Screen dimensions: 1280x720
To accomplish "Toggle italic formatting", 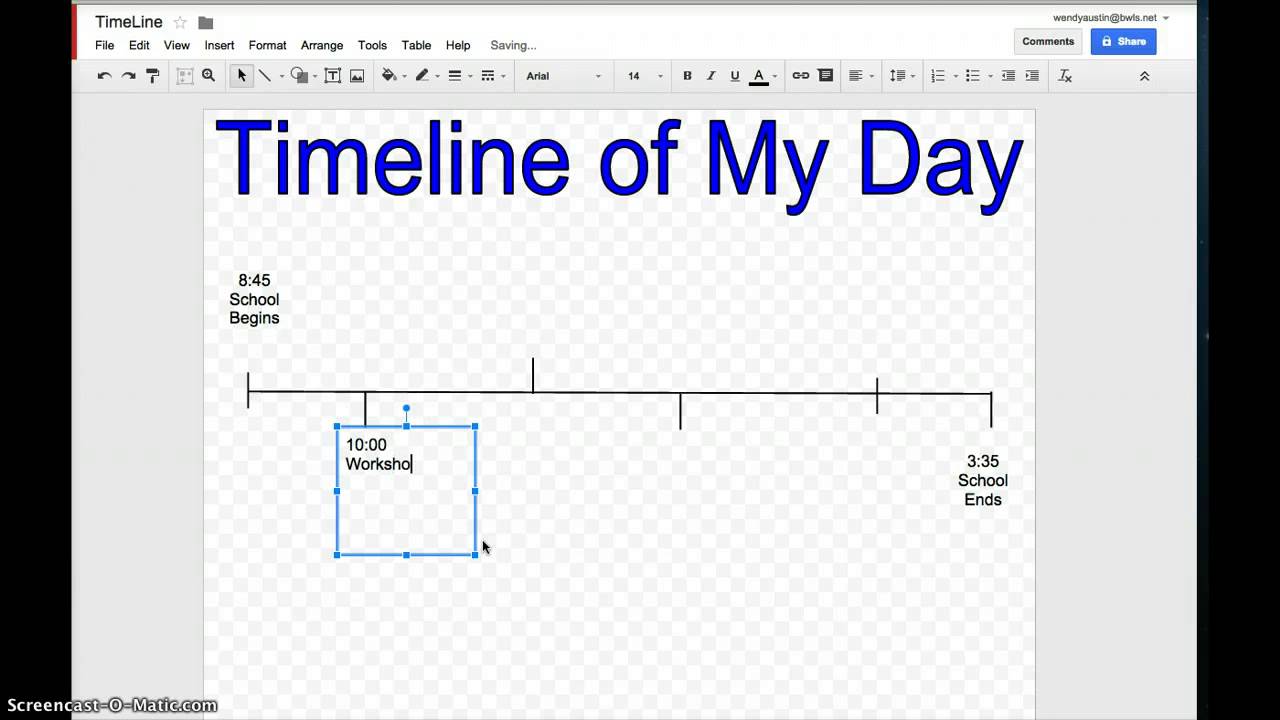I will (711, 75).
